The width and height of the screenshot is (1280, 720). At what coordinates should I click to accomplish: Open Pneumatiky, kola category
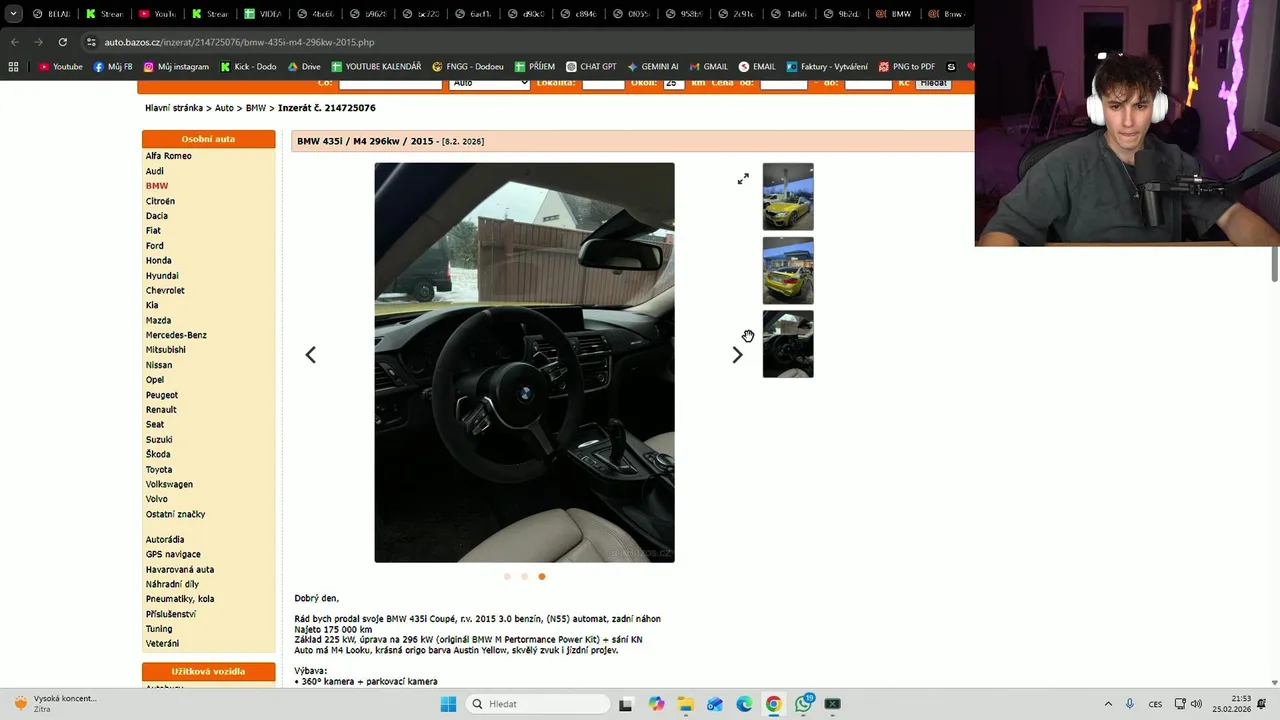180,599
